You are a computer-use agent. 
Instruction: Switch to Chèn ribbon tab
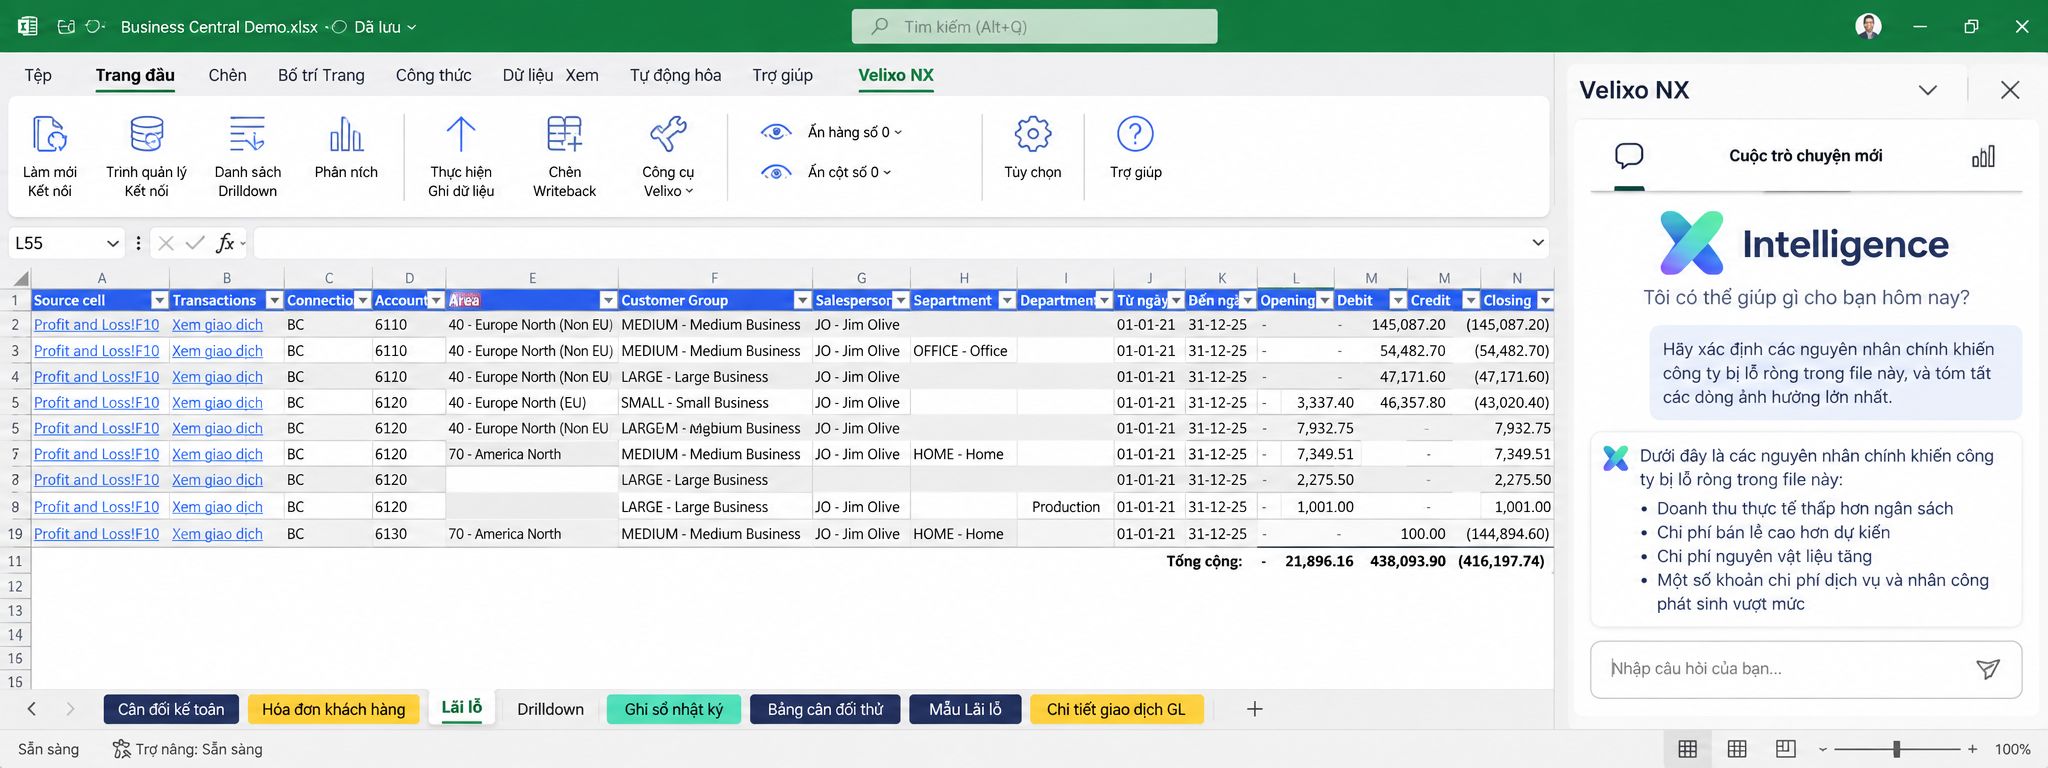(227, 75)
